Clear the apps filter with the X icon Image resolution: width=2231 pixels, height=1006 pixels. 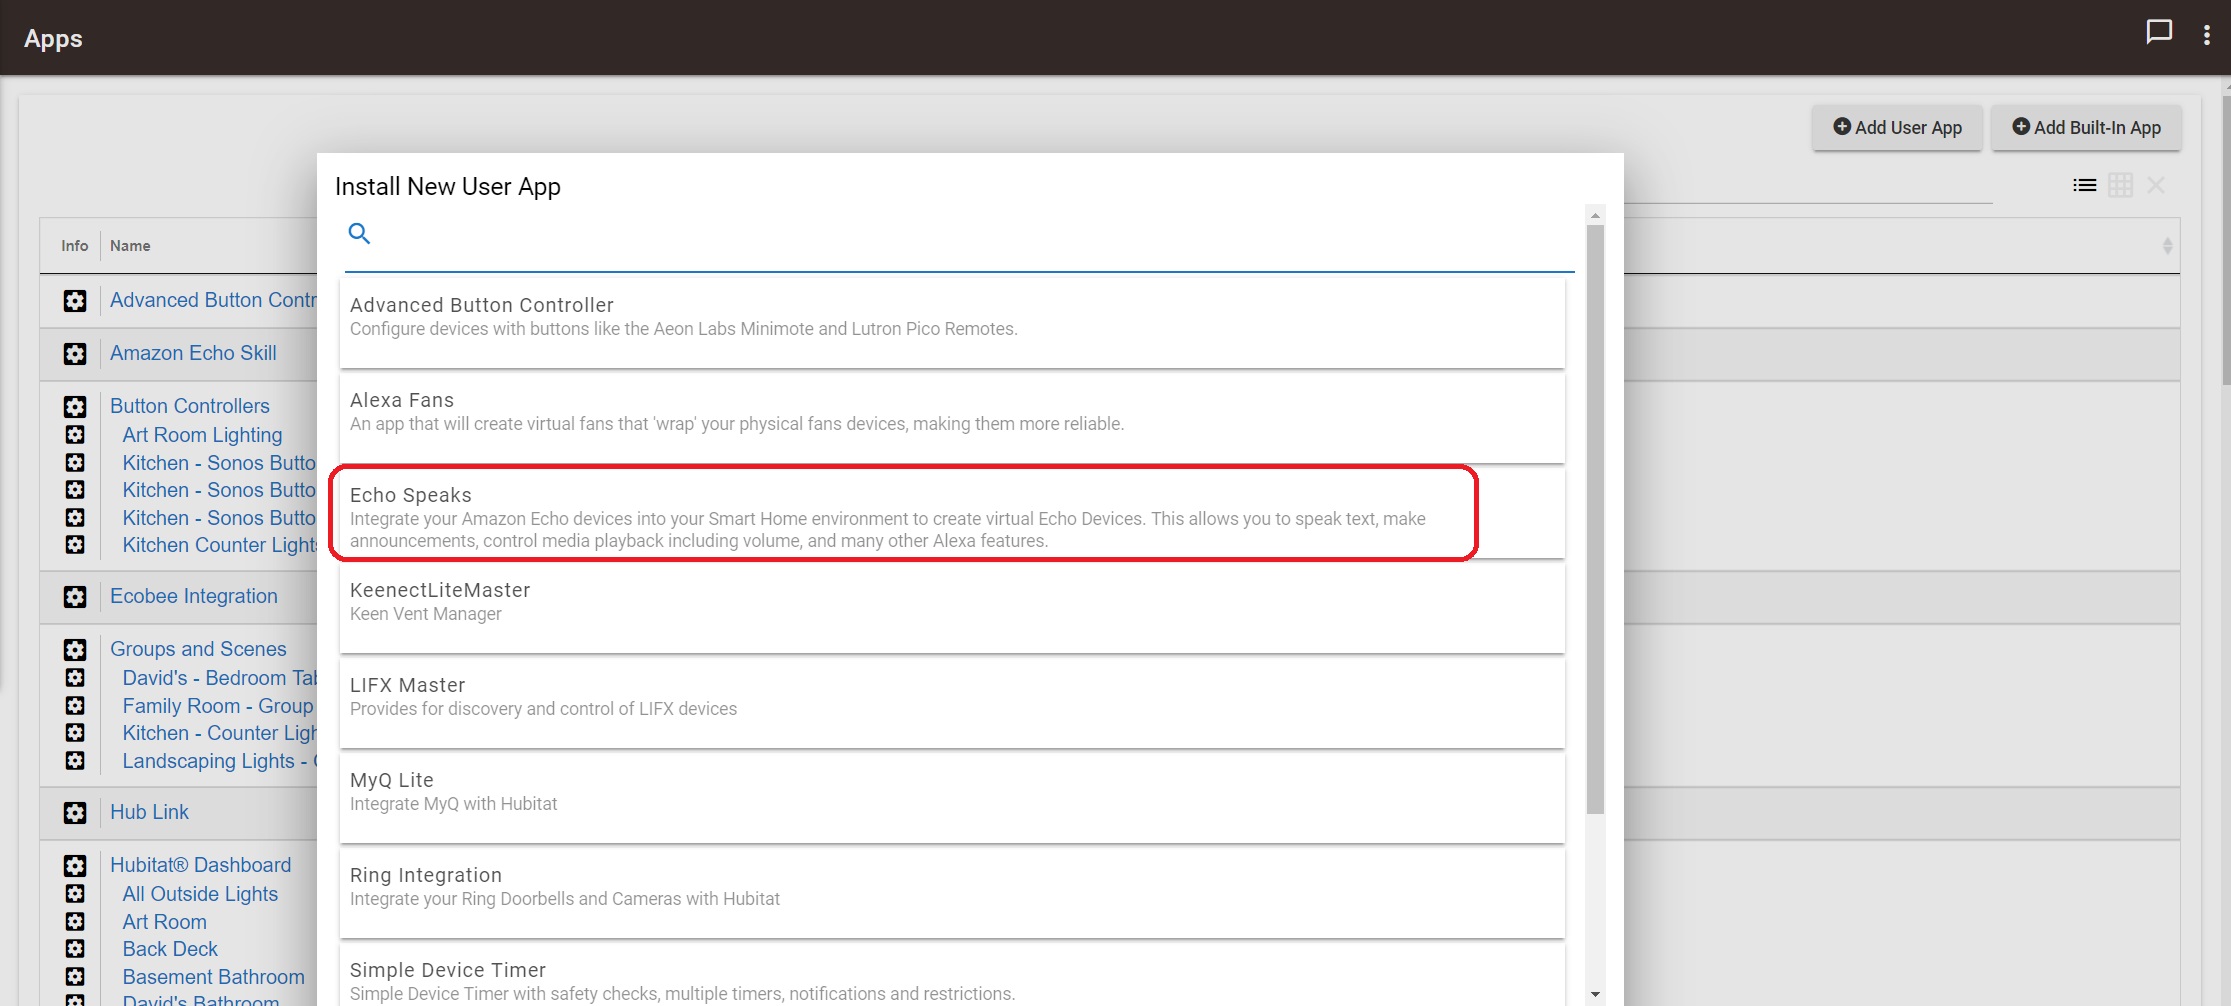coord(2156,185)
